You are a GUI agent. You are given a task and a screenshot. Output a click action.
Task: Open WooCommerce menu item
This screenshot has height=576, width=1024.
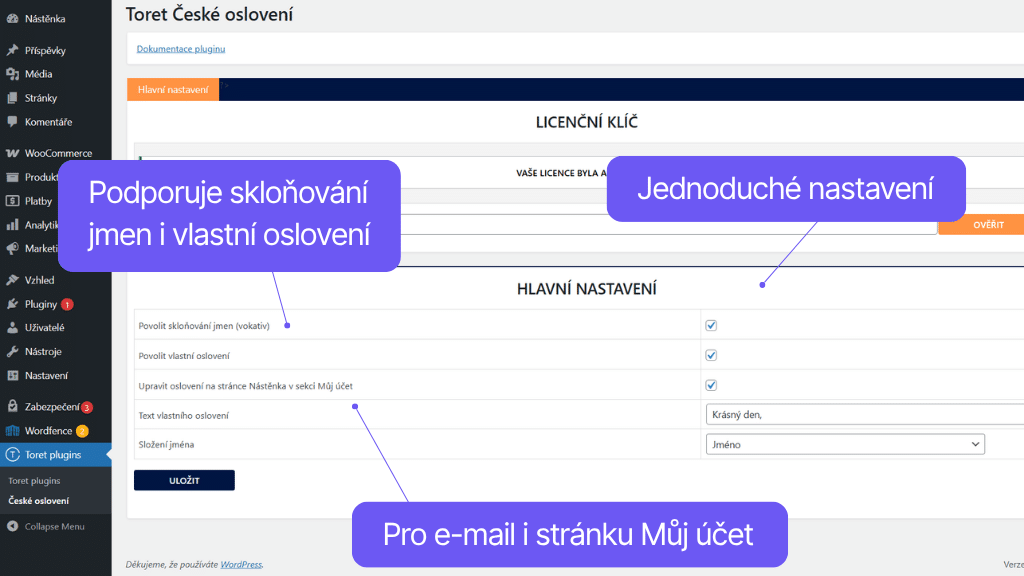[56, 153]
